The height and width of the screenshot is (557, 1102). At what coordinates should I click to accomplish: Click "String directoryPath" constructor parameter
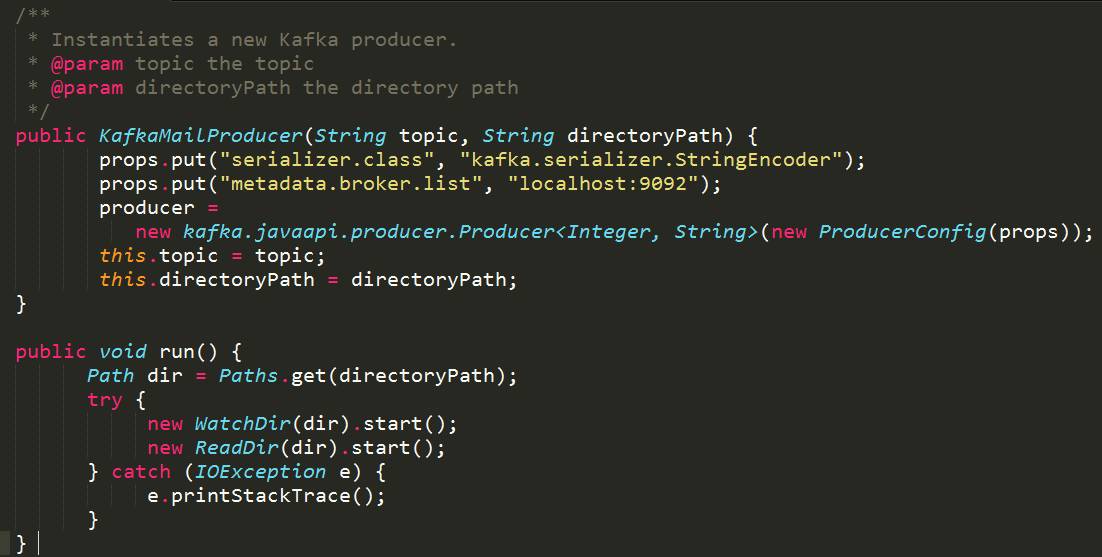click(602, 136)
